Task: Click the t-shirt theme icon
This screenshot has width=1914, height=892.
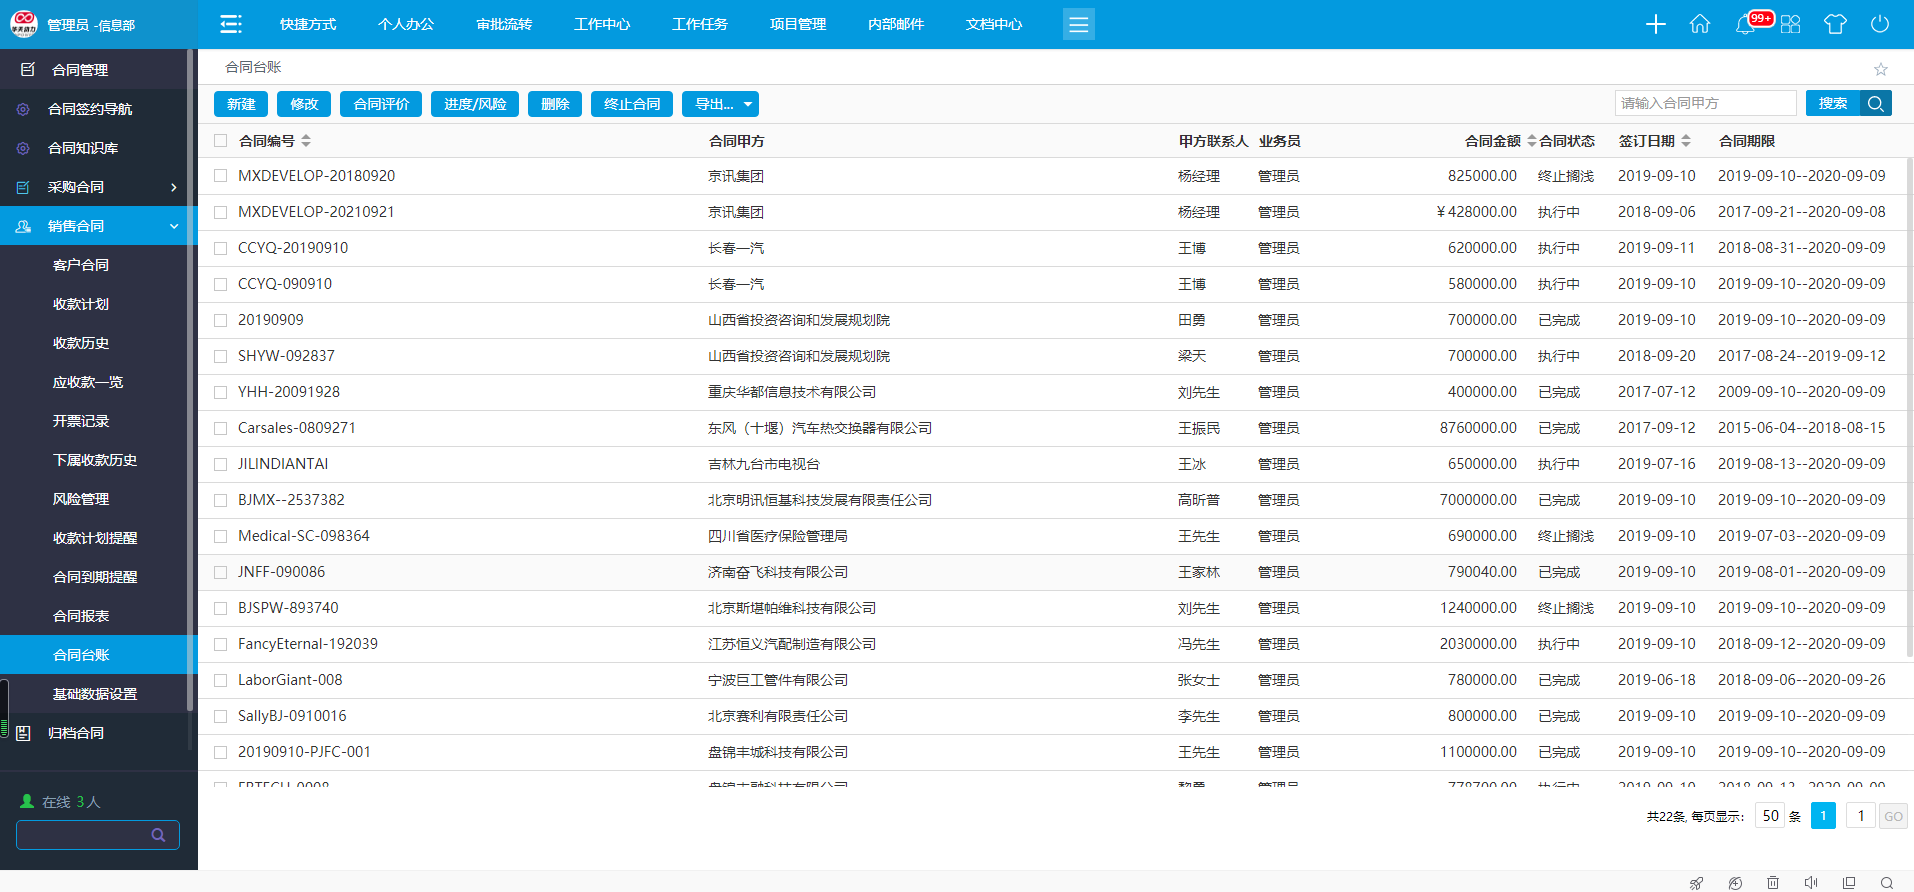Action: pyautogui.click(x=1835, y=24)
